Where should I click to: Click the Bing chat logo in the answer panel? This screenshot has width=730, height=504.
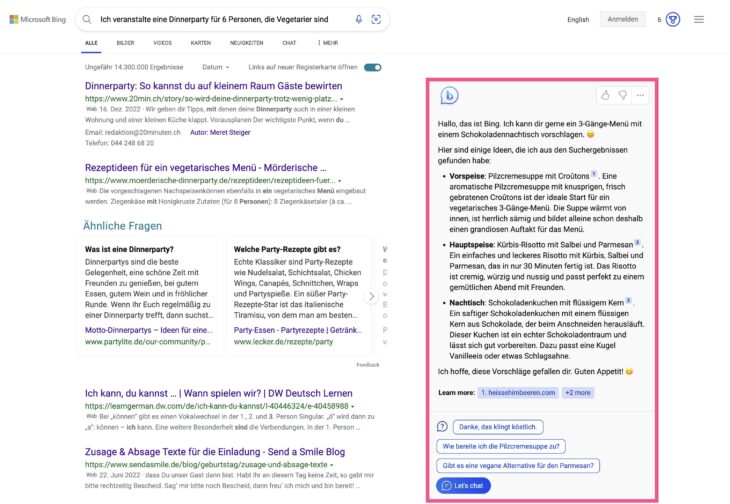pos(449,95)
